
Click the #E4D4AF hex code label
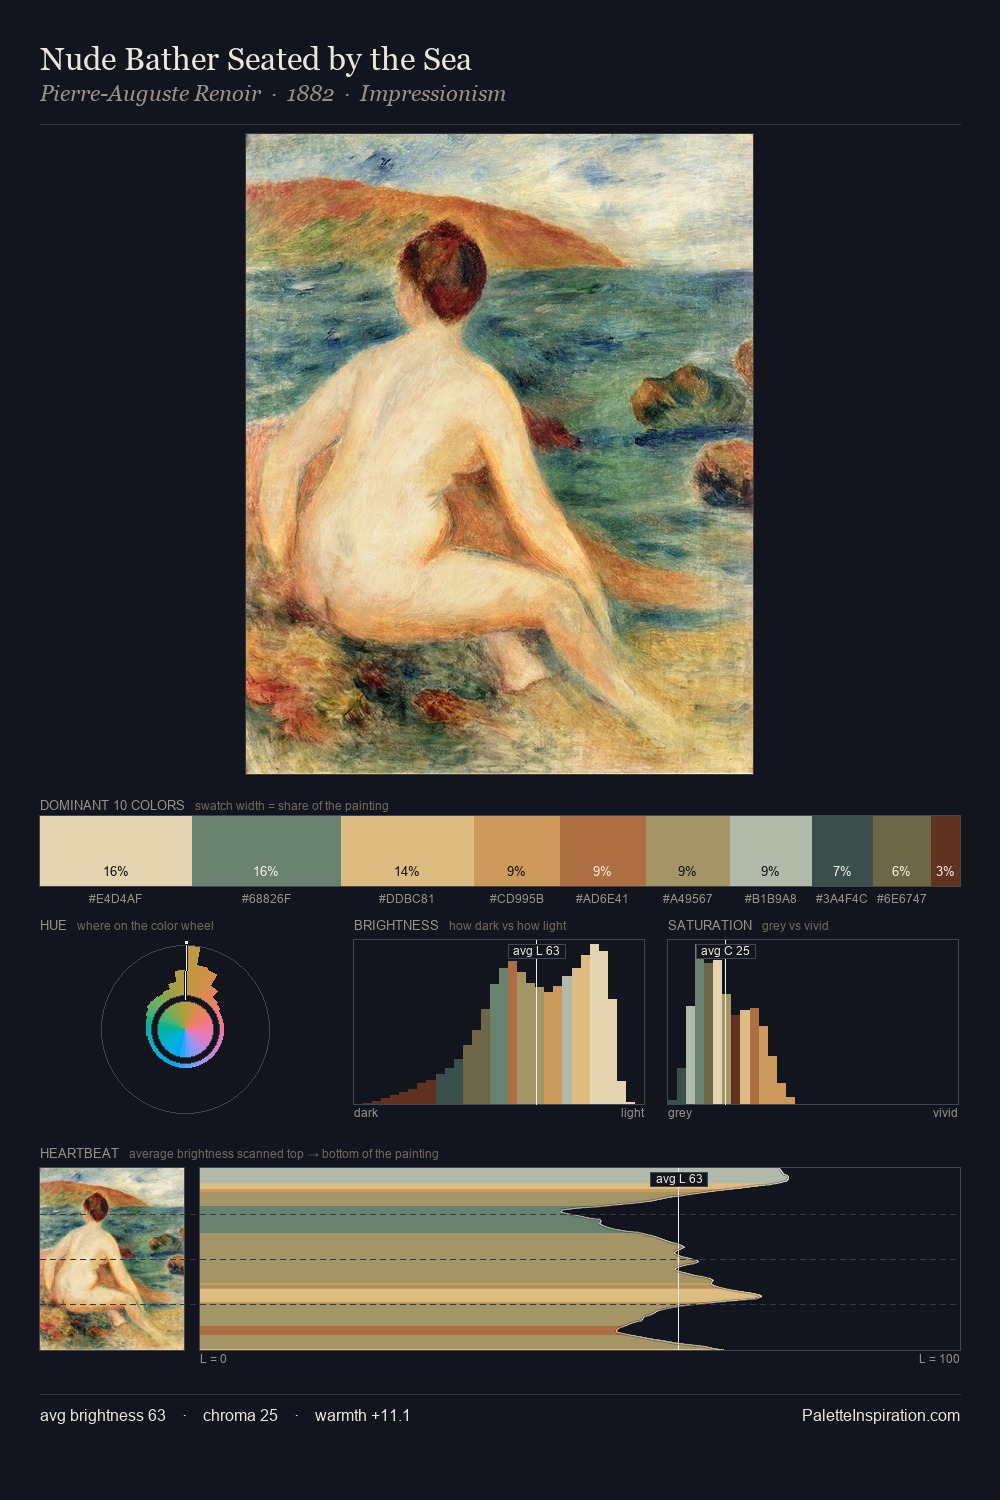tap(116, 899)
